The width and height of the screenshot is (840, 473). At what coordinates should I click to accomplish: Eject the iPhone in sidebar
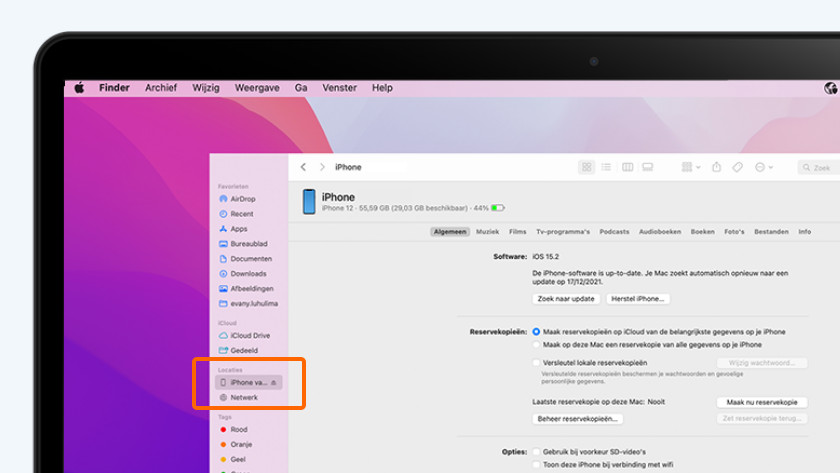(x=274, y=382)
